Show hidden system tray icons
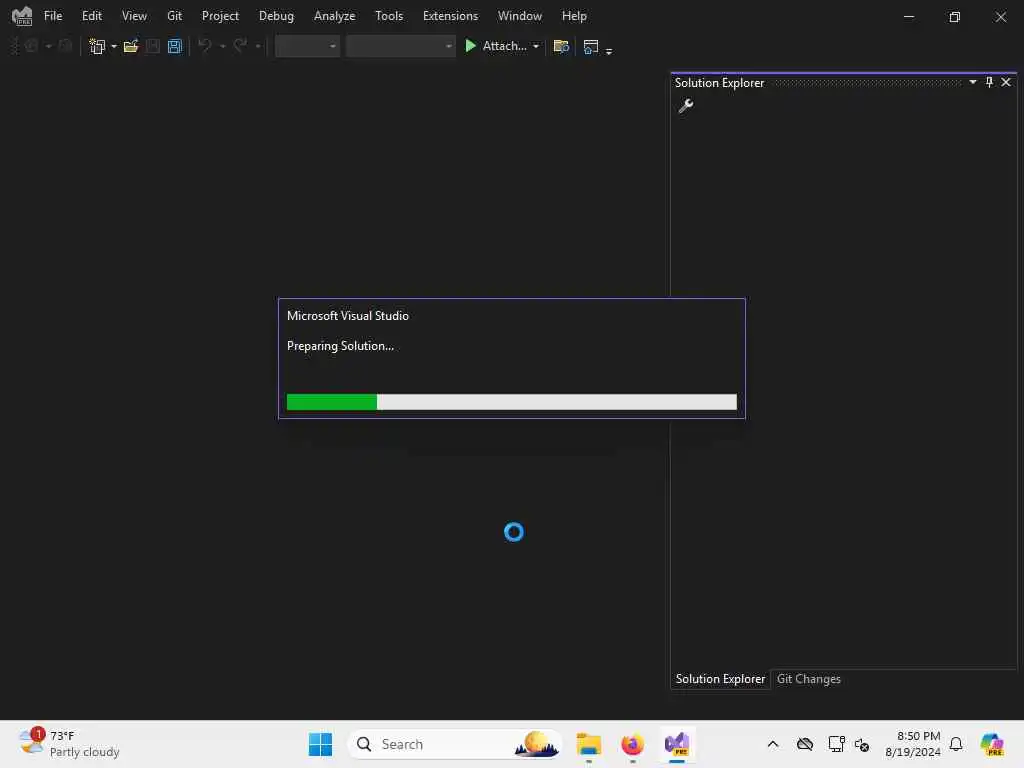 (773, 744)
